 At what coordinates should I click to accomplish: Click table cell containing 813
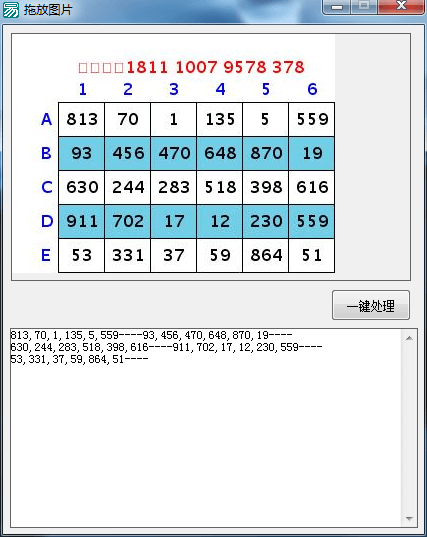coord(81,119)
